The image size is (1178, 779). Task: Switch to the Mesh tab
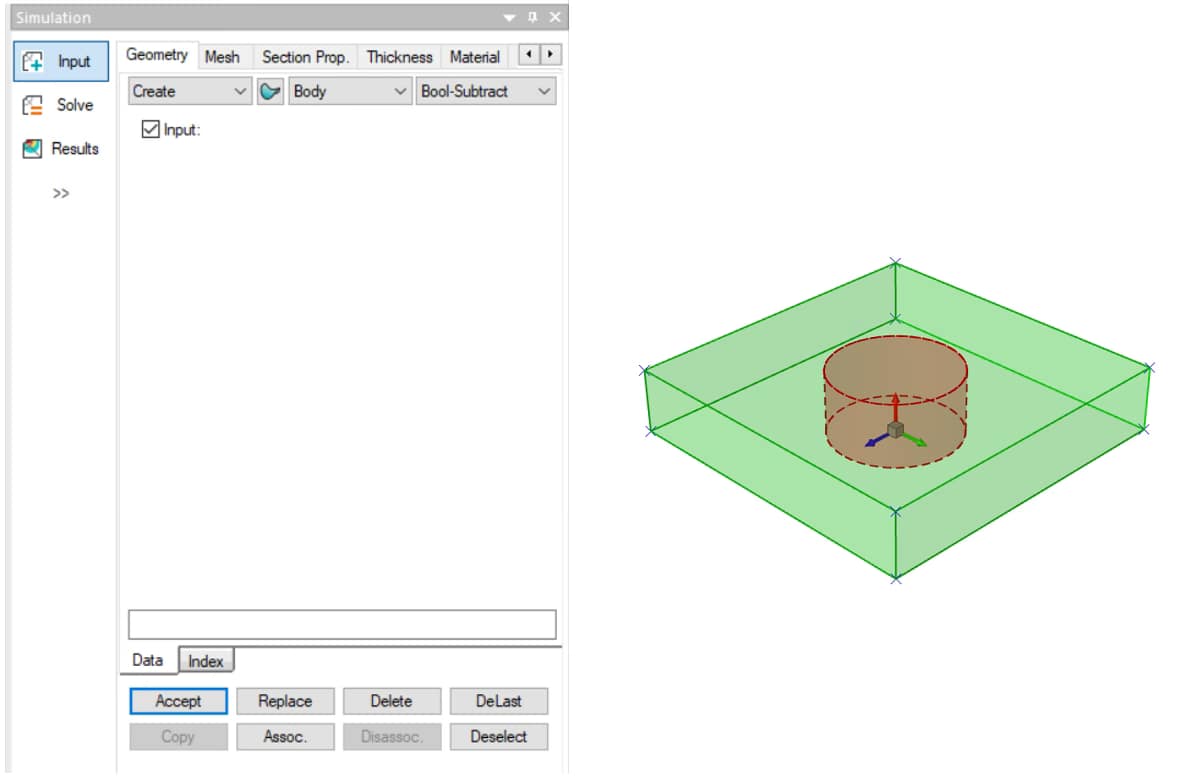coord(222,57)
